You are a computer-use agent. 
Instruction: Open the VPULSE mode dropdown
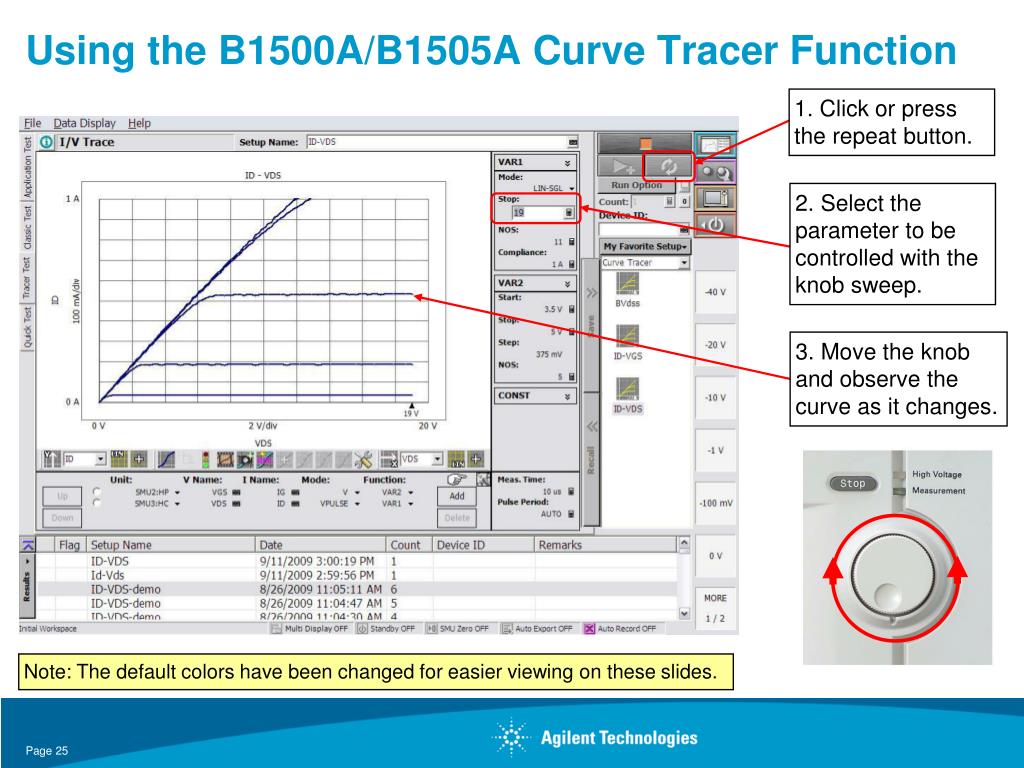click(x=357, y=504)
